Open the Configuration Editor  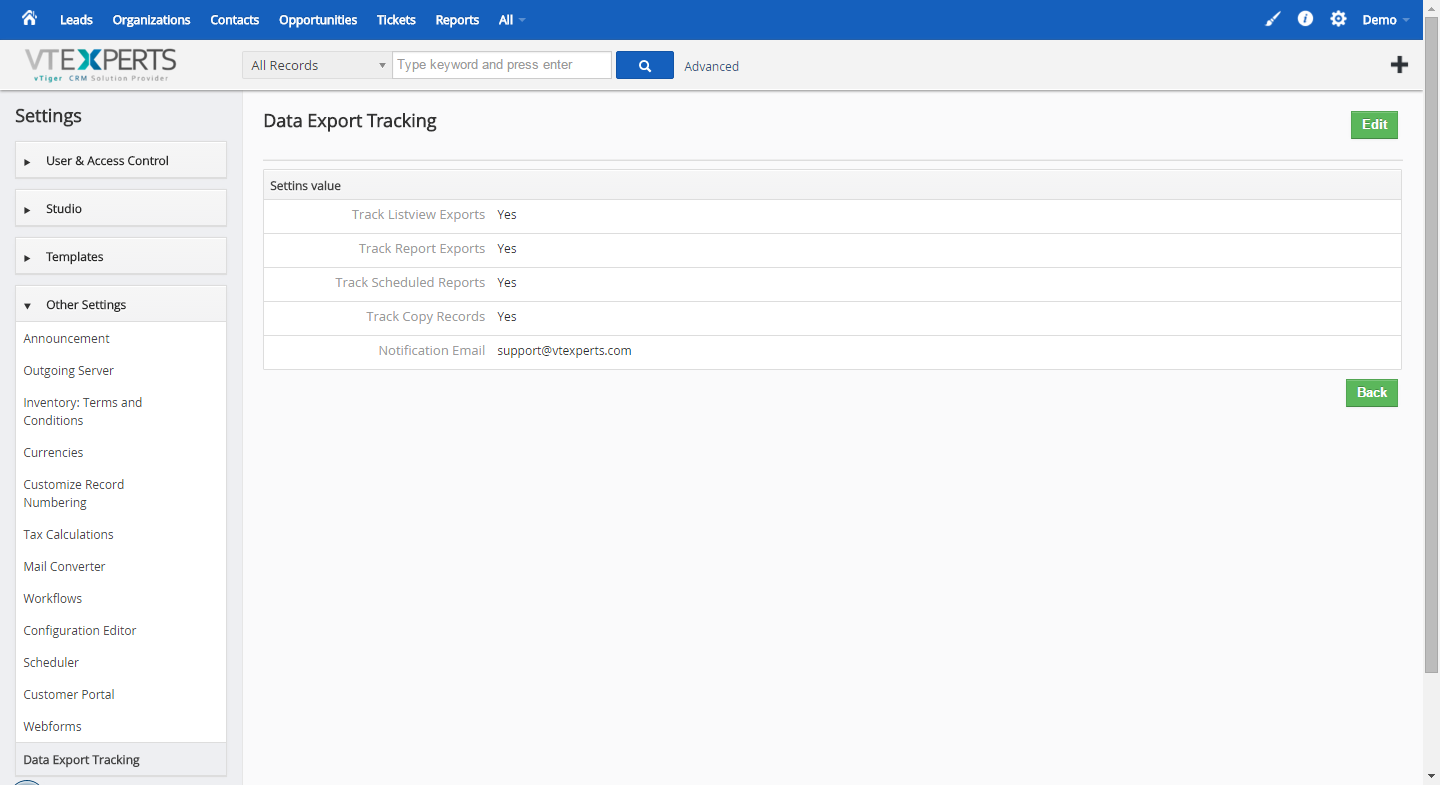(80, 630)
